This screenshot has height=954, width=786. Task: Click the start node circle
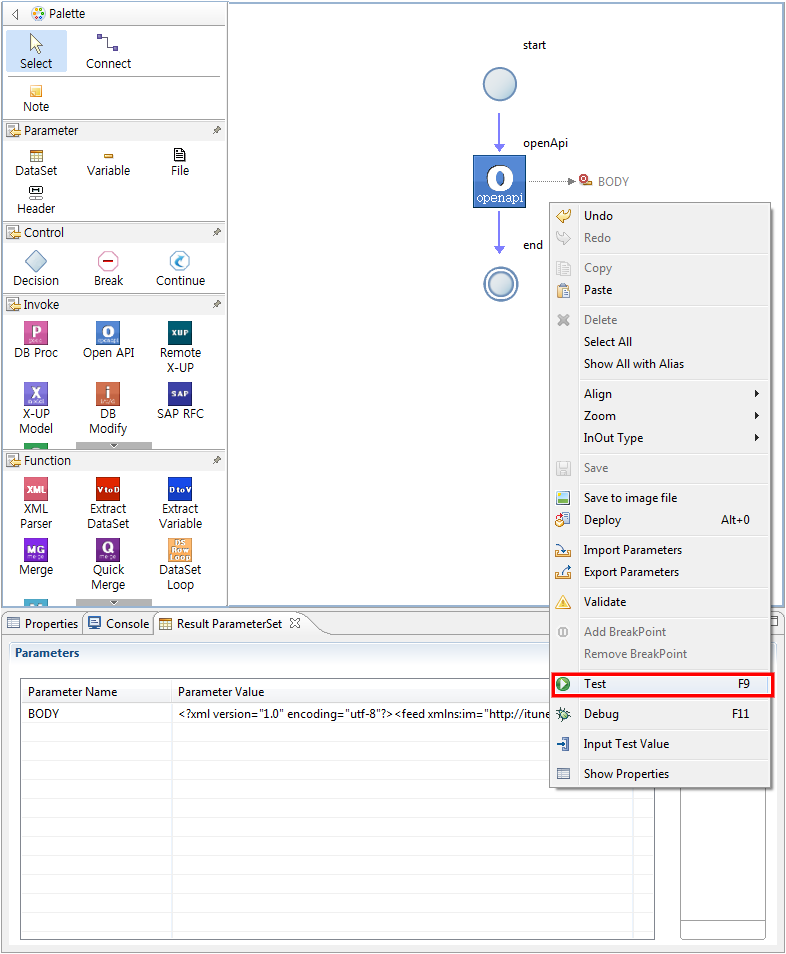pyautogui.click(x=499, y=84)
